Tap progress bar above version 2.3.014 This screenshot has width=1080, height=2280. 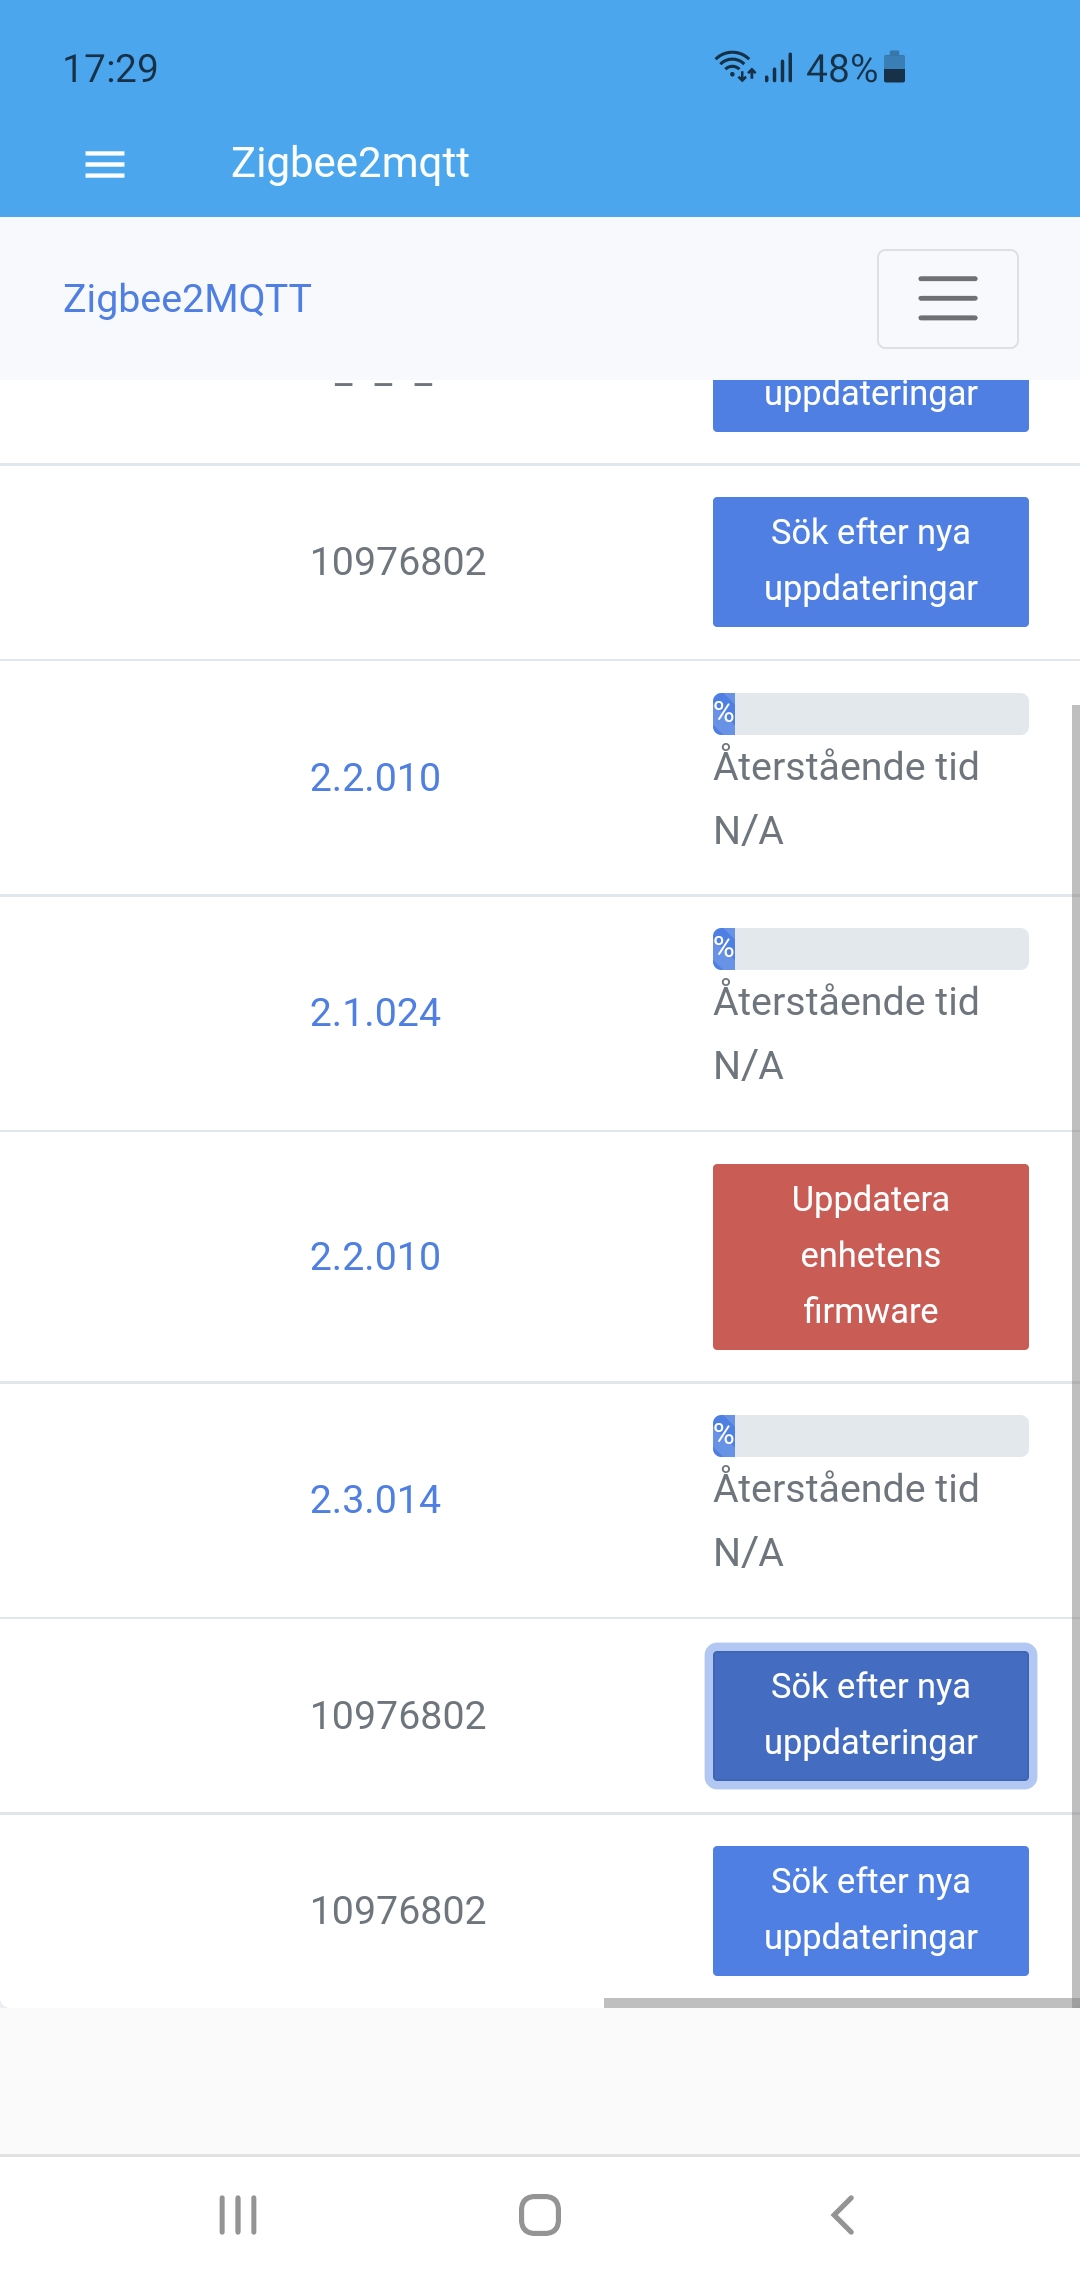click(x=869, y=1435)
